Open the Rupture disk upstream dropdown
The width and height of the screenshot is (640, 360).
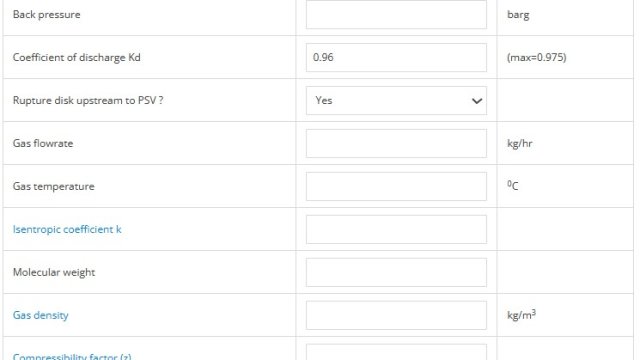coord(396,100)
